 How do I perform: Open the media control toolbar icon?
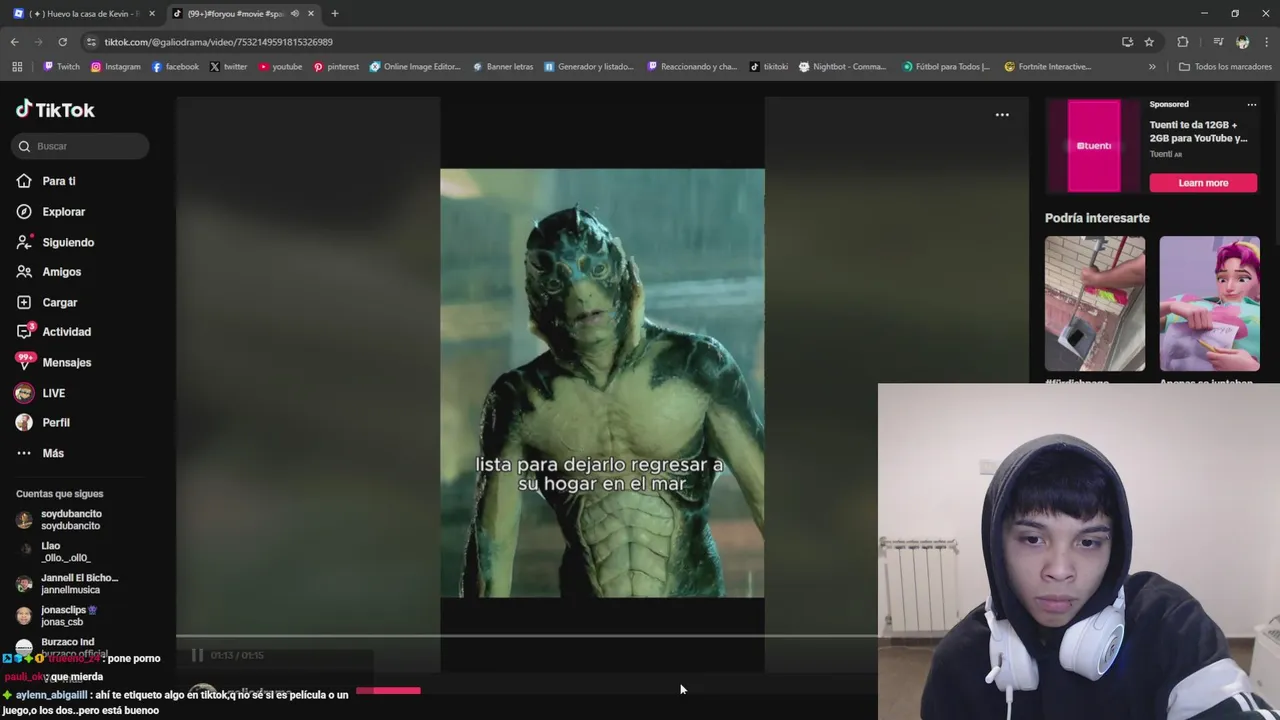1218,42
